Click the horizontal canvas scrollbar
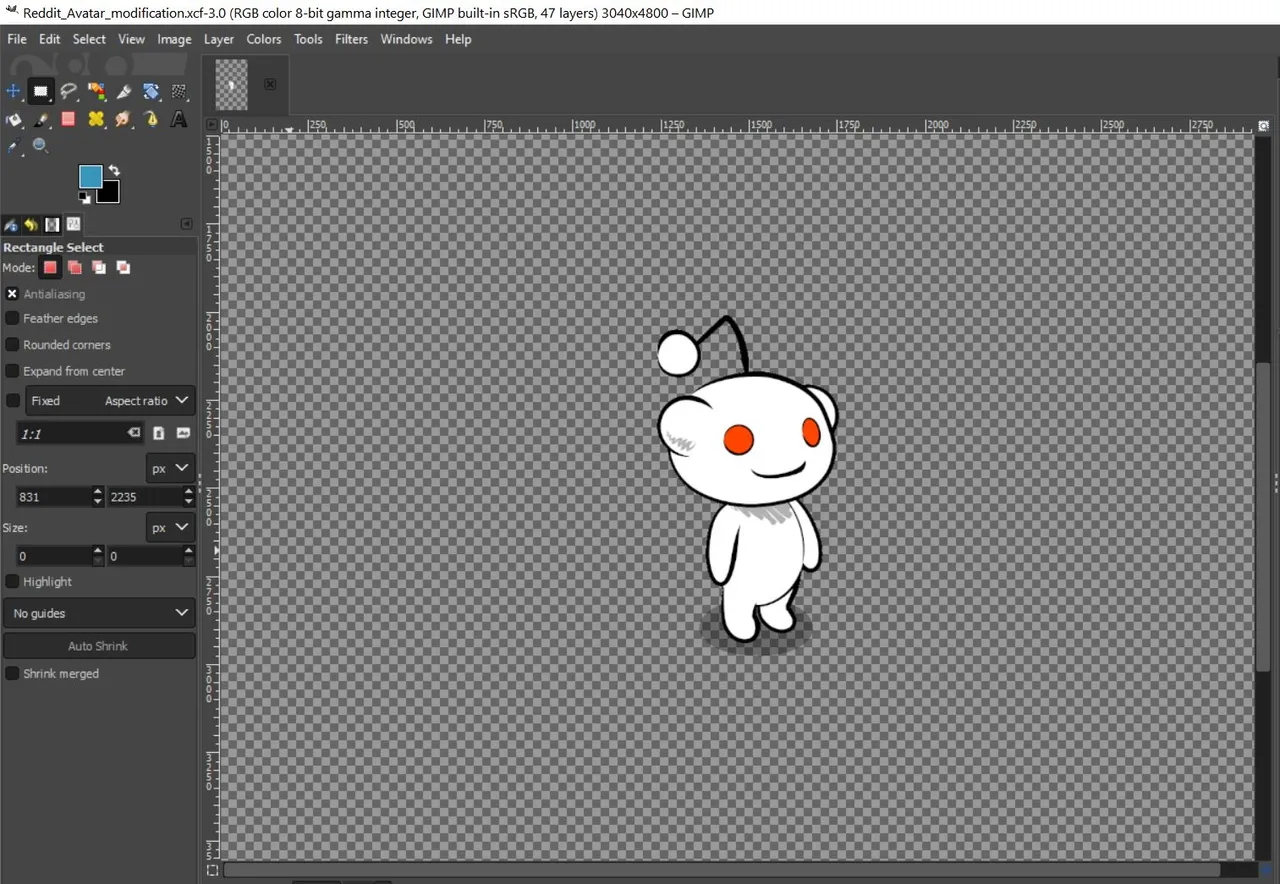This screenshot has width=1280, height=884. [x=721, y=870]
